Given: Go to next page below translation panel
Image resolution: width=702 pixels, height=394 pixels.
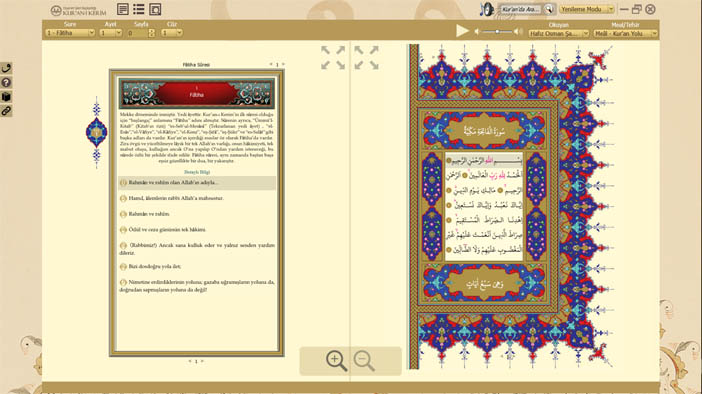Looking at the screenshot, I should [202, 361].
